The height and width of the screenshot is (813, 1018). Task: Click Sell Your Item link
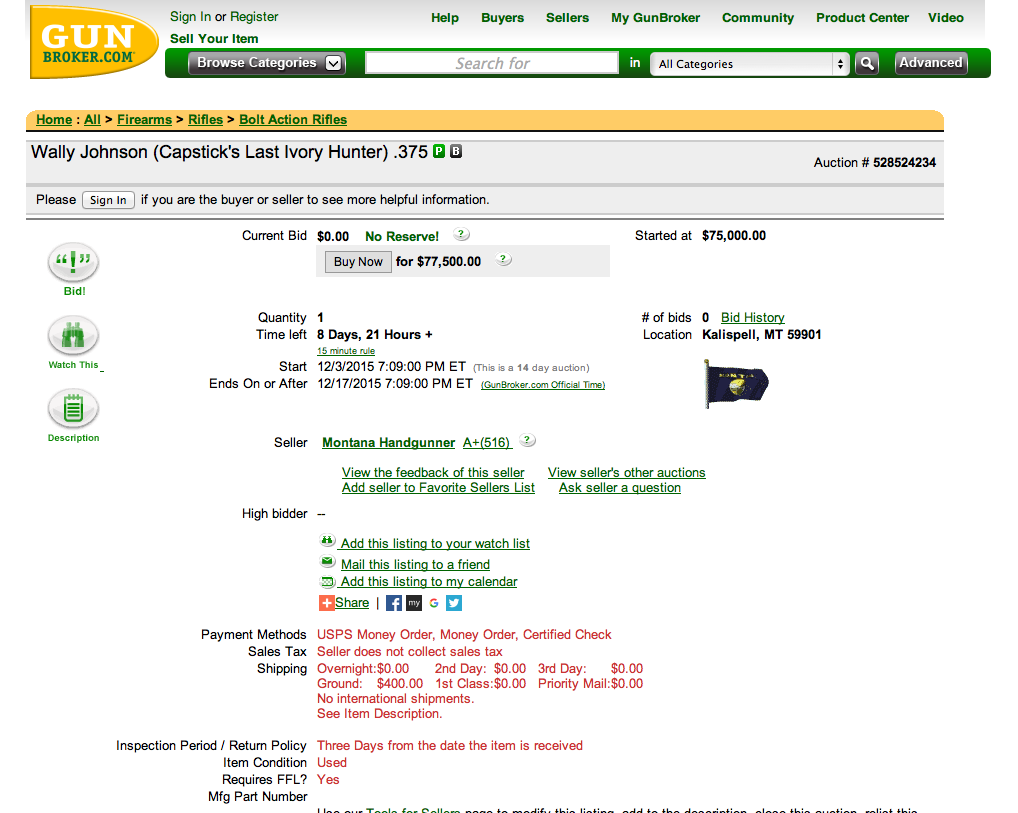[x=214, y=39]
